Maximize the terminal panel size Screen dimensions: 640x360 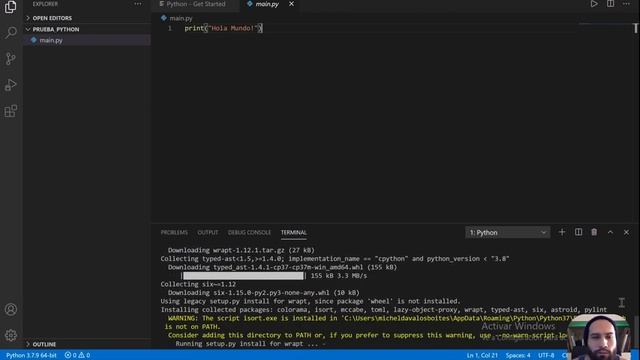tap(610, 232)
